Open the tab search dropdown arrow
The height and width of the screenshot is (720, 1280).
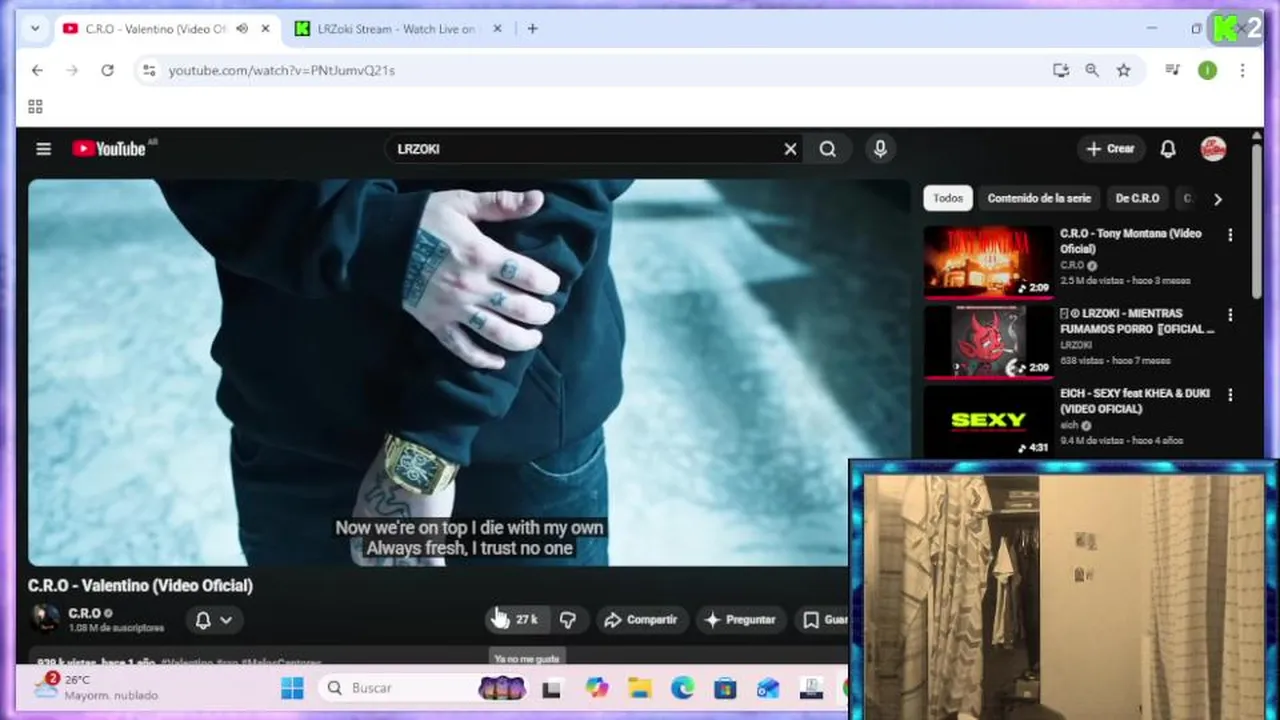point(35,29)
